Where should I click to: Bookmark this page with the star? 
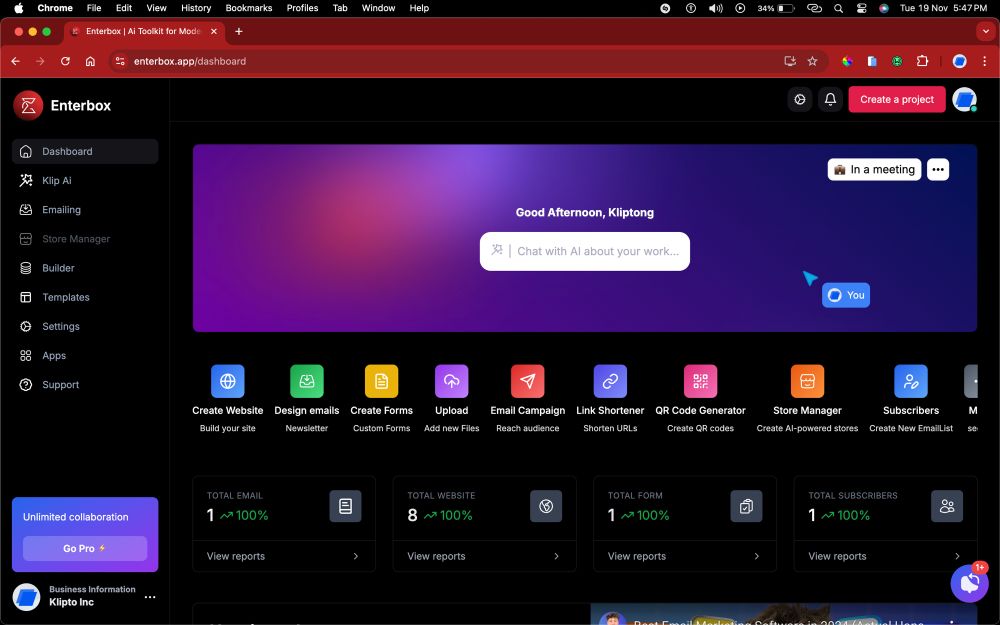(x=812, y=61)
